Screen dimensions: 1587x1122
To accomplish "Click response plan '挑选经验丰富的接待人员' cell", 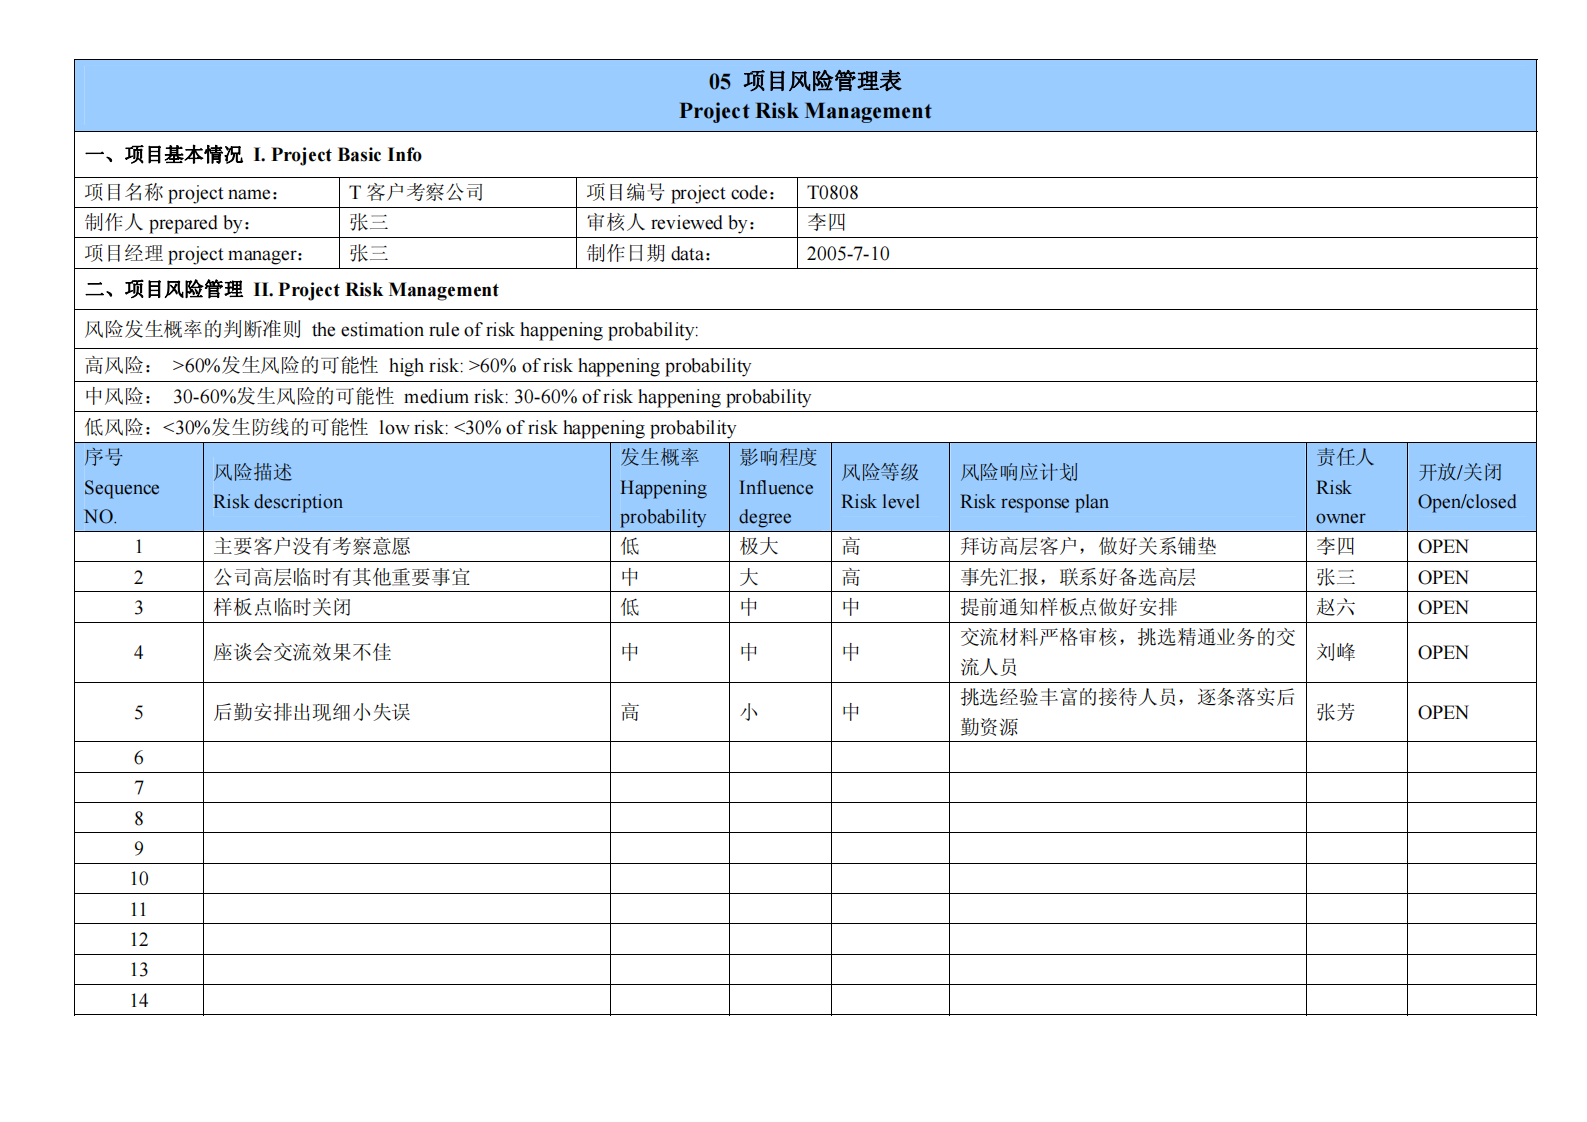I will pos(1127,712).
